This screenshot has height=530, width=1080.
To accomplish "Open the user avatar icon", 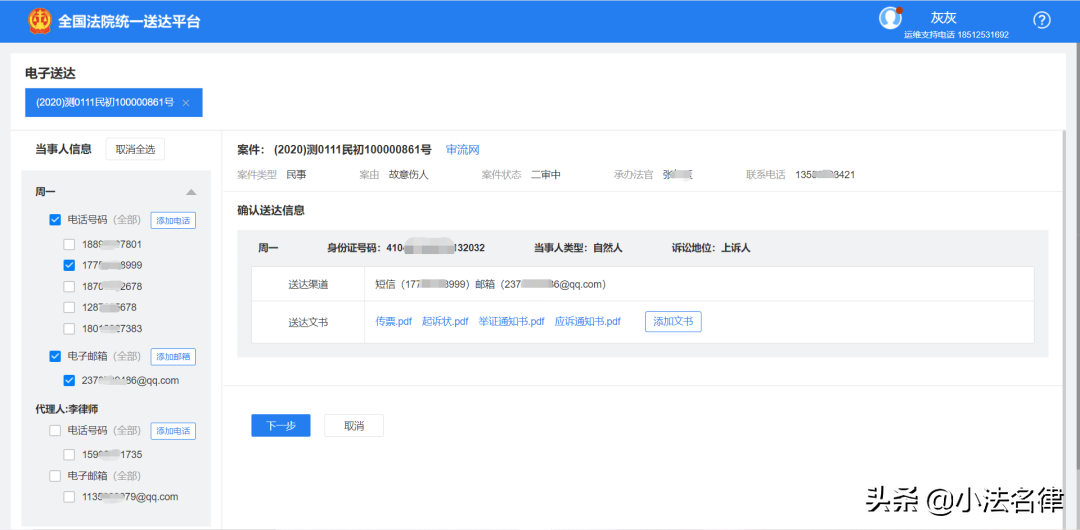I will point(890,19).
